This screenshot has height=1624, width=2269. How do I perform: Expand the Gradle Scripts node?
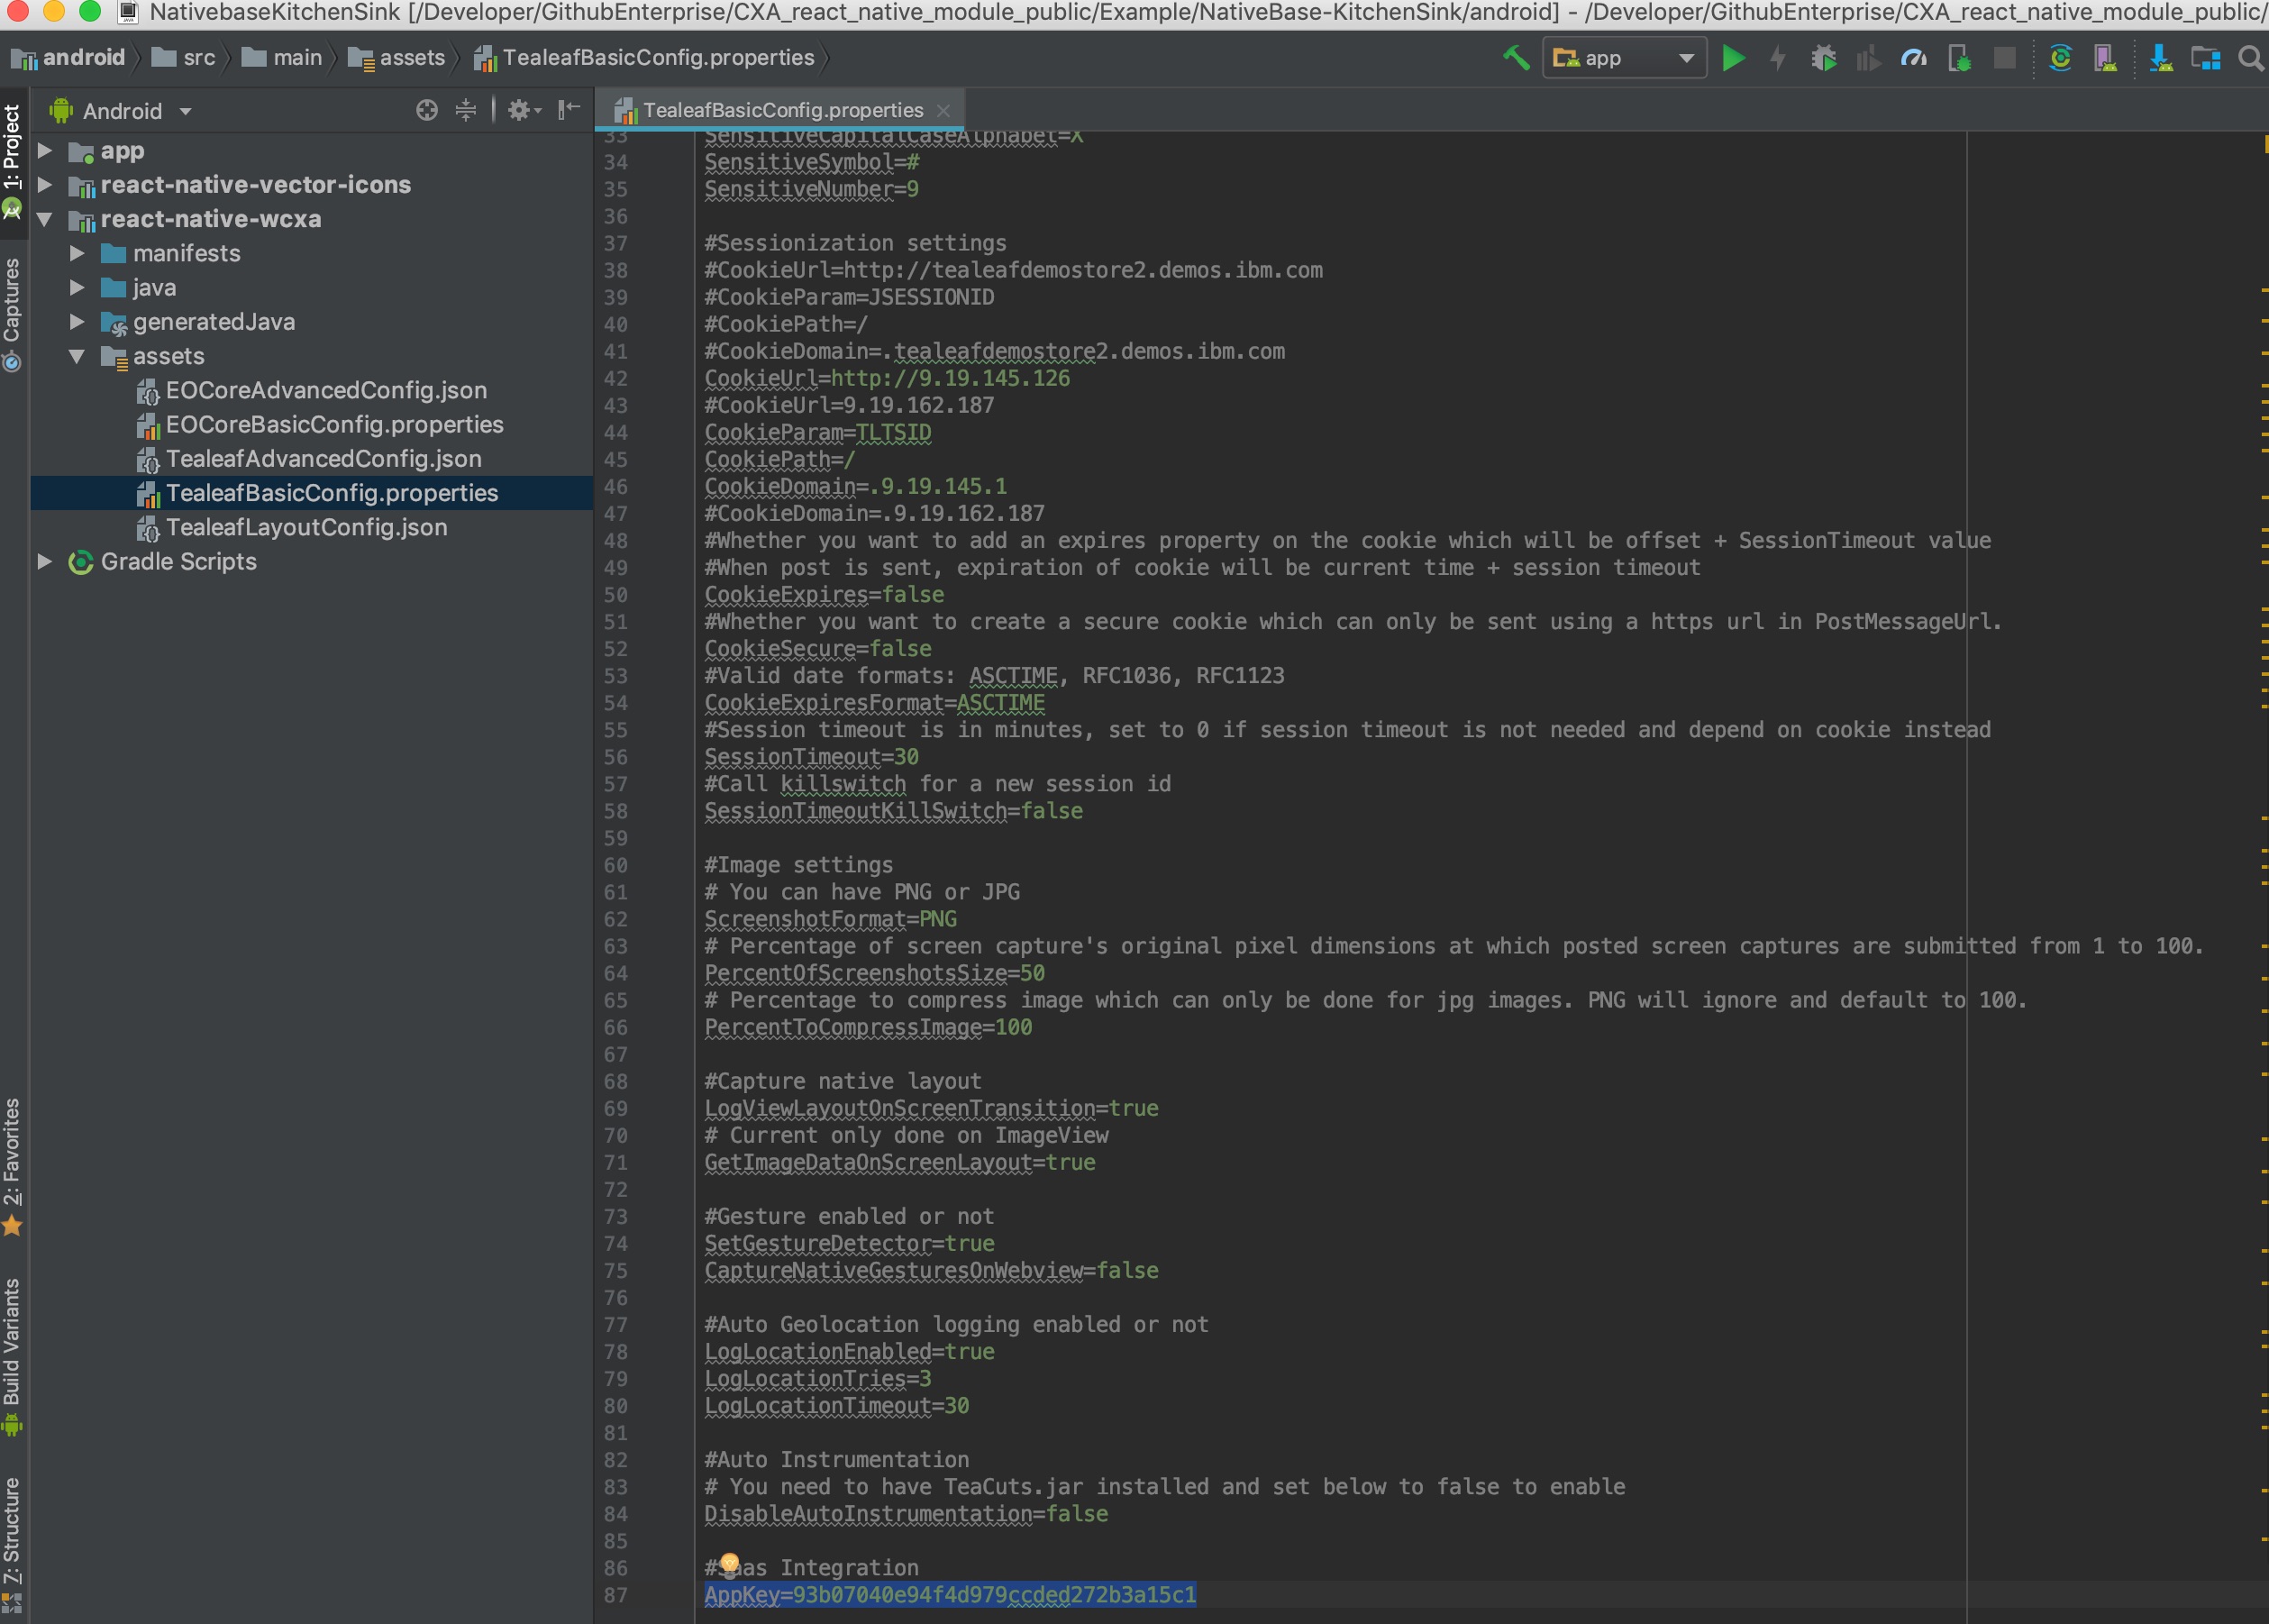pyautogui.click(x=44, y=561)
